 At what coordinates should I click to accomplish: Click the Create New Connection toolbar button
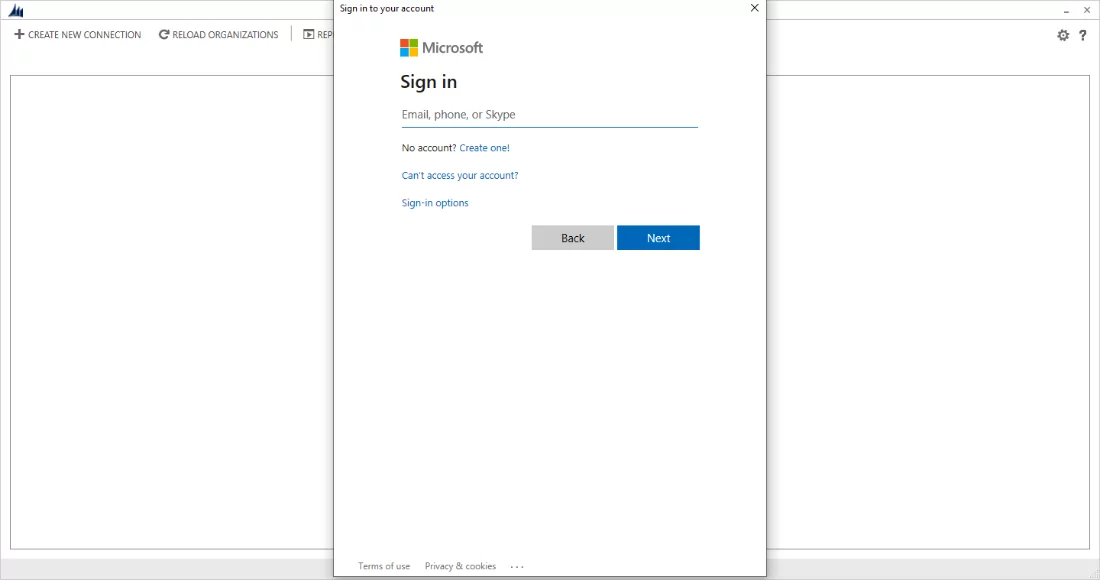tap(78, 34)
